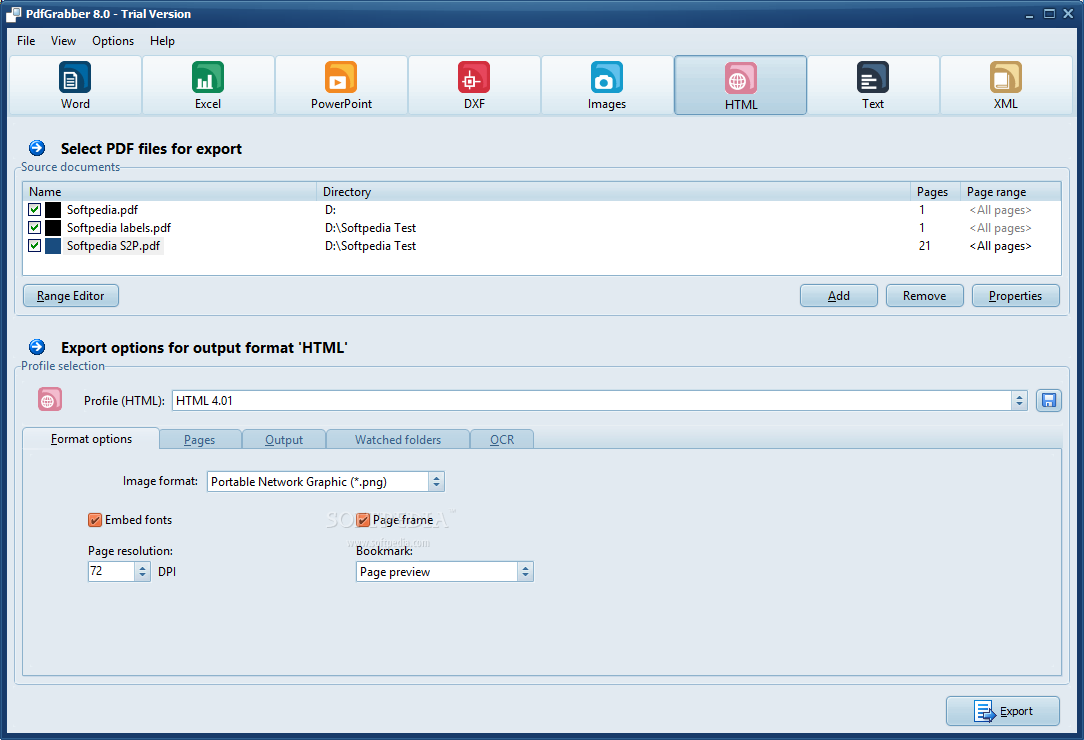The height and width of the screenshot is (740, 1084).
Task: Open the Bookmark dropdown
Action: 525,571
